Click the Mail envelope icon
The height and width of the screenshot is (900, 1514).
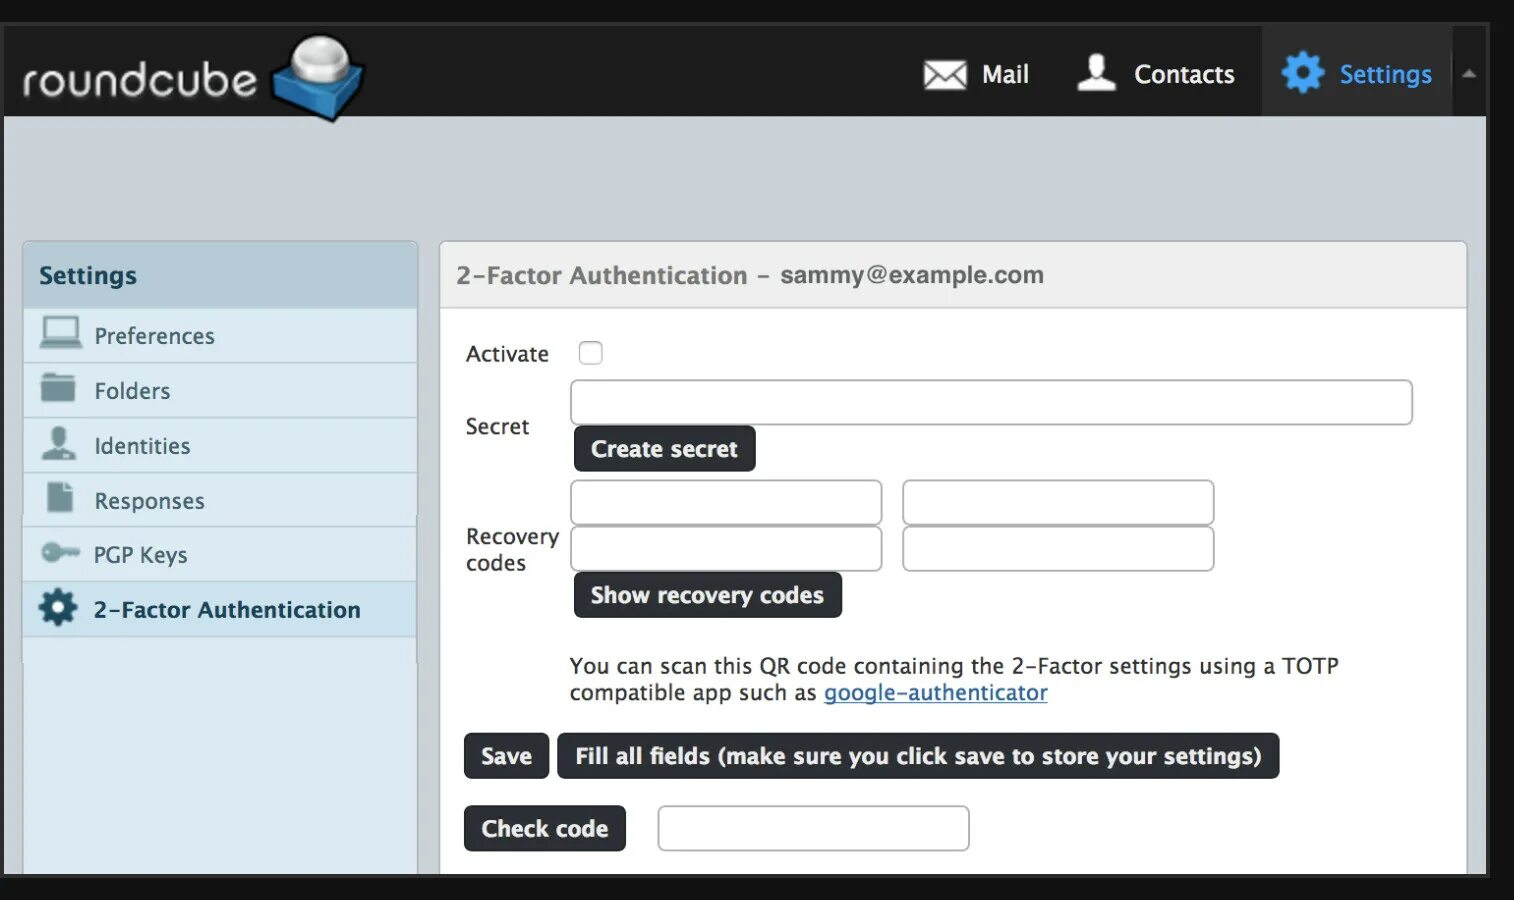944,75
